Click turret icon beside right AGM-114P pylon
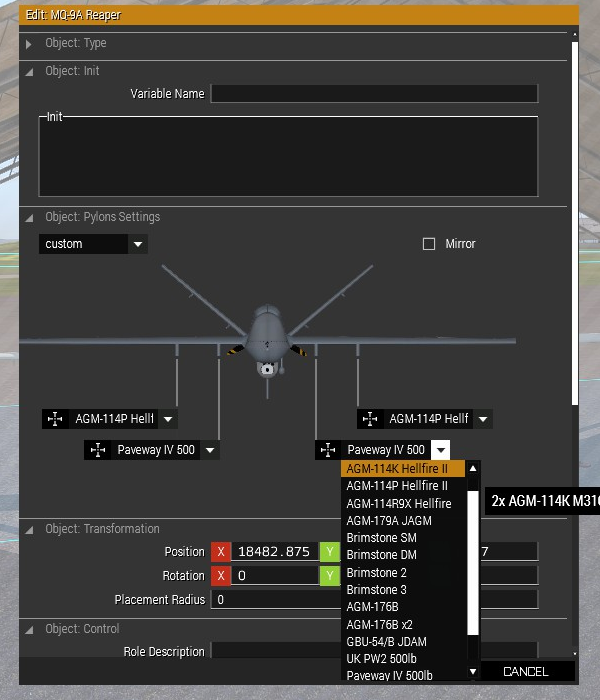The height and width of the screenshot is (700, 600). point(369,419)
